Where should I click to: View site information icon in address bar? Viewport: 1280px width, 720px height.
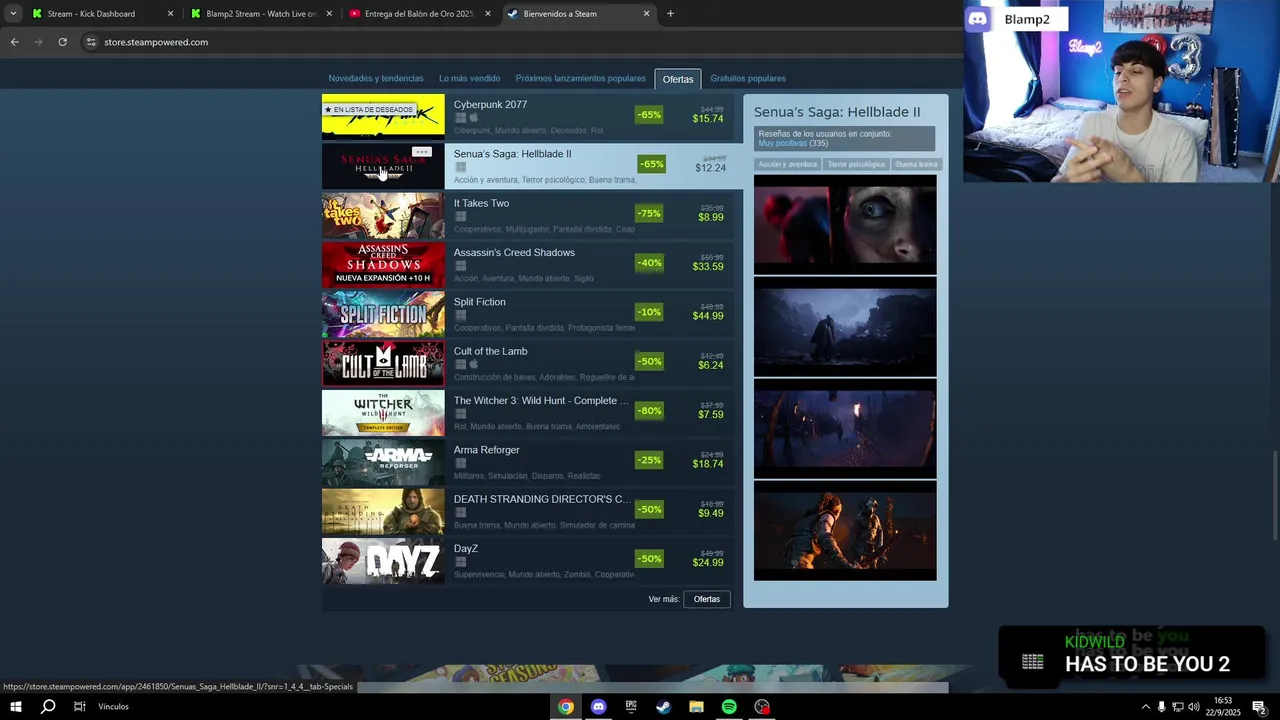(x=90, y=42)
